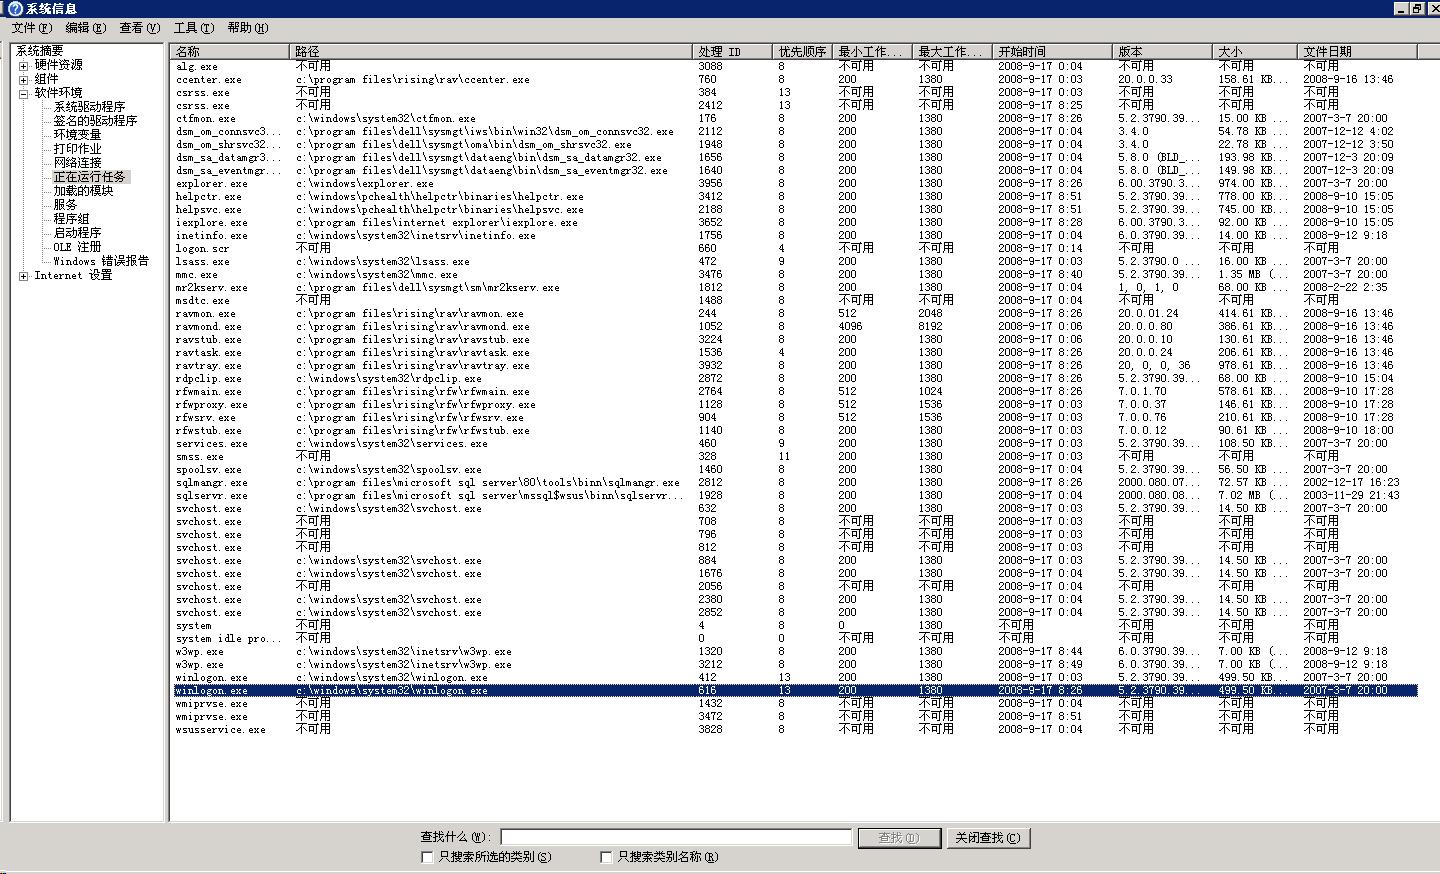The height and width of the screenshot is (874, 1440).
Task: Expand the 组件 tree node
Action: [x=23, y=80]
